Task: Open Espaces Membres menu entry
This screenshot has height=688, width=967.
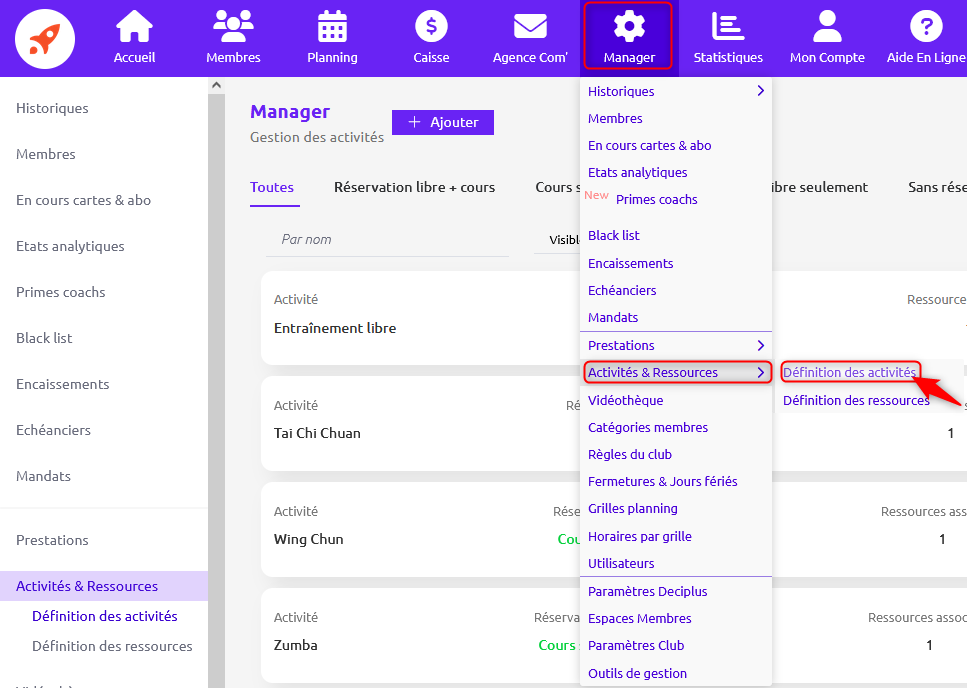Action: click(640, 618)
